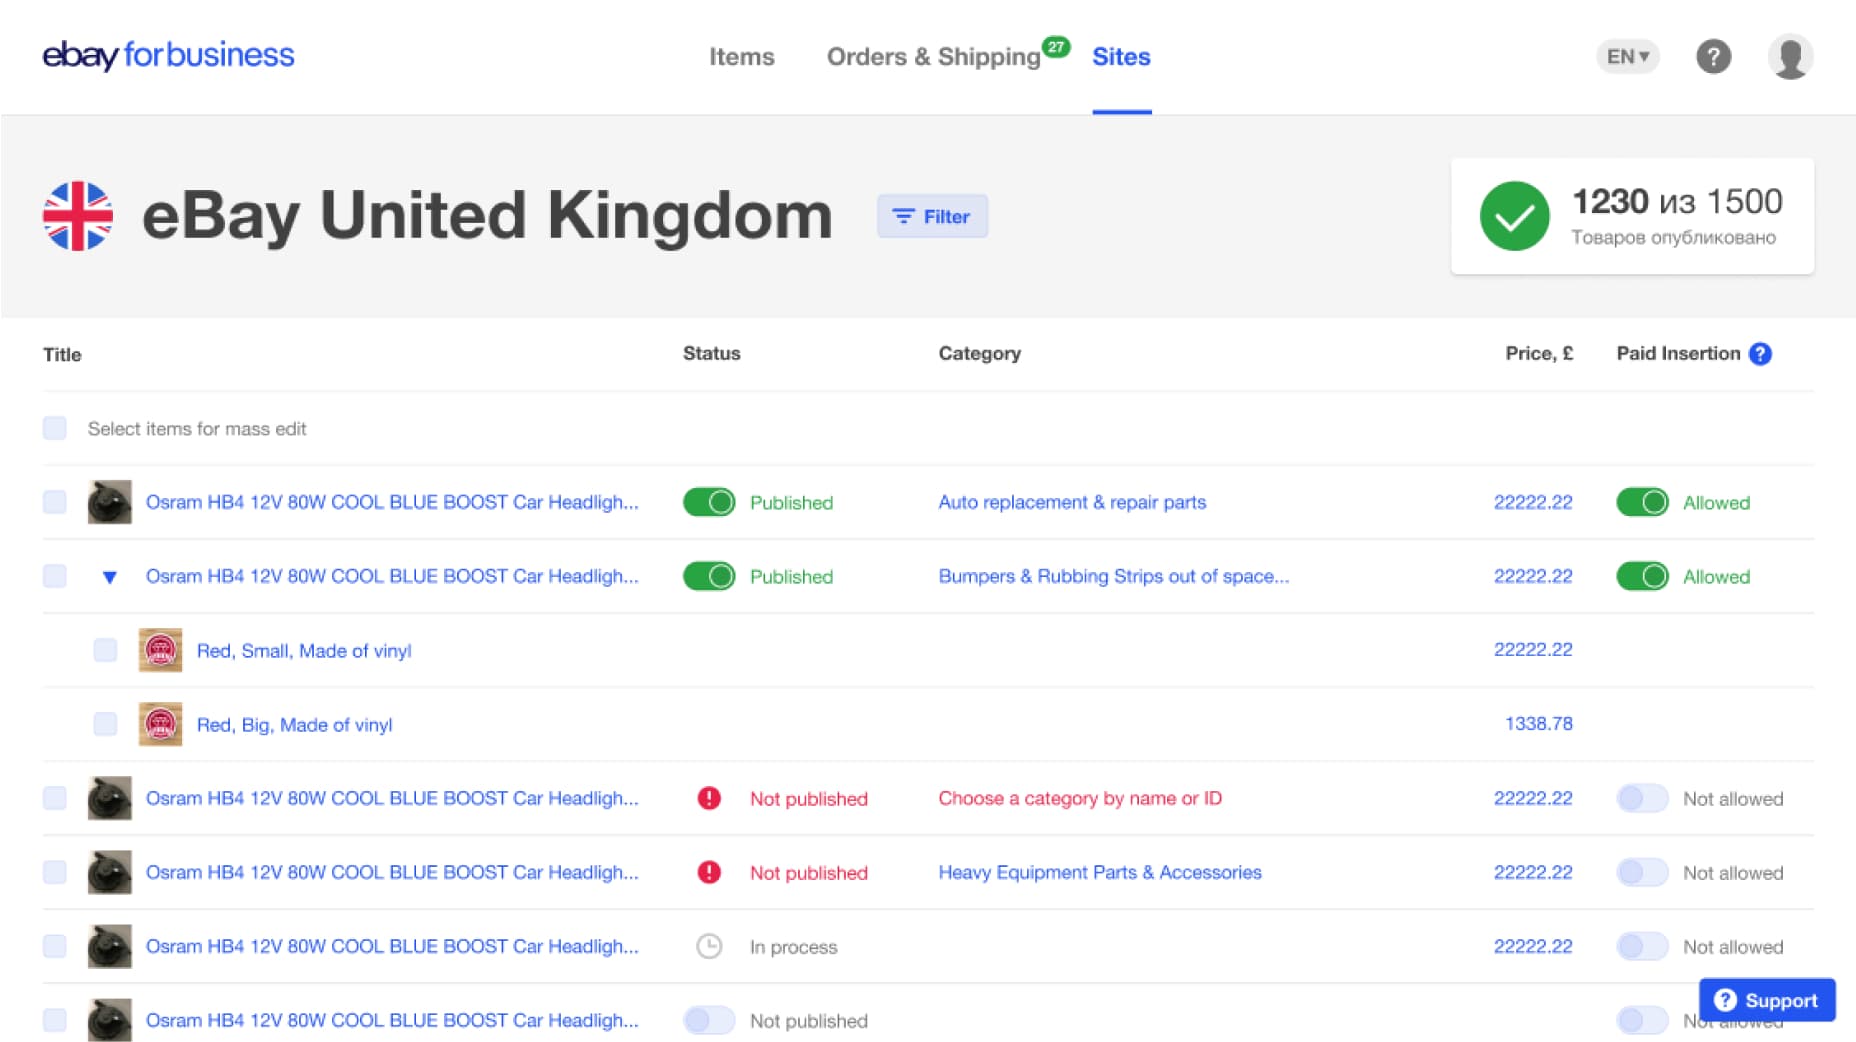Click 'In process' status text
This screenshot has width=1856, height=1042.
click(793, 947)
